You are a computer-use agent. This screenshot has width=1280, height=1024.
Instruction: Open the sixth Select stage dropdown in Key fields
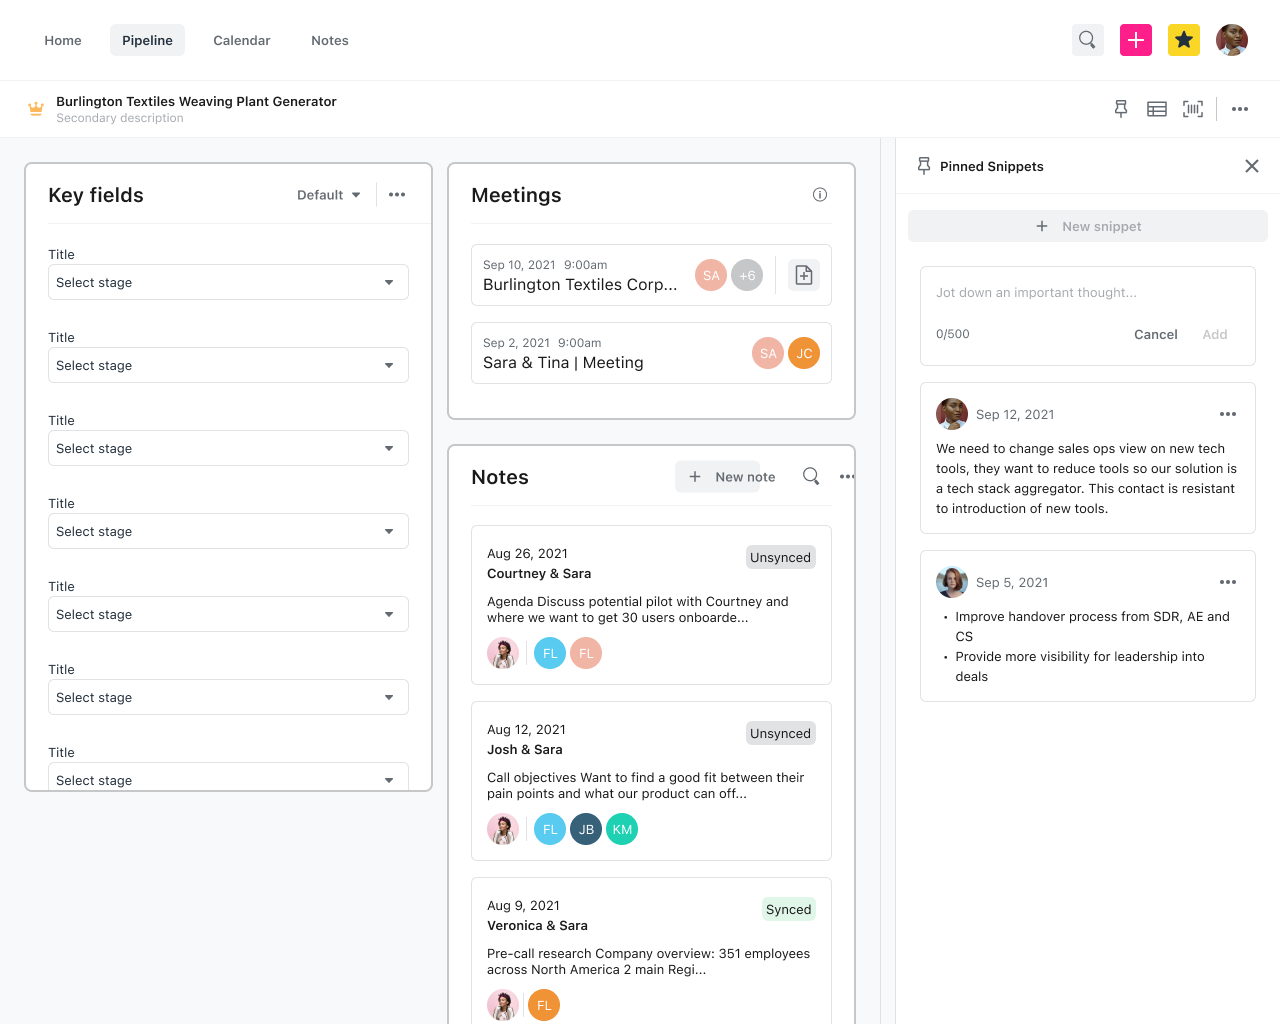(x=228, y=697)
